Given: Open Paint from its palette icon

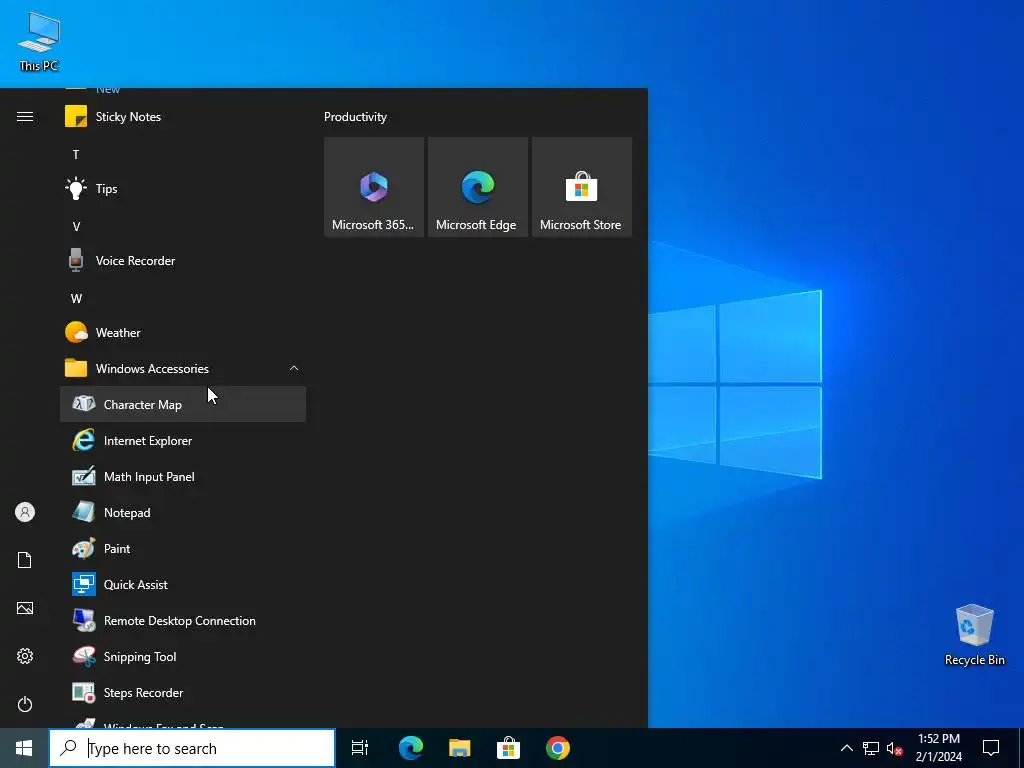Looking at the screenshot, I should [84, 548].
